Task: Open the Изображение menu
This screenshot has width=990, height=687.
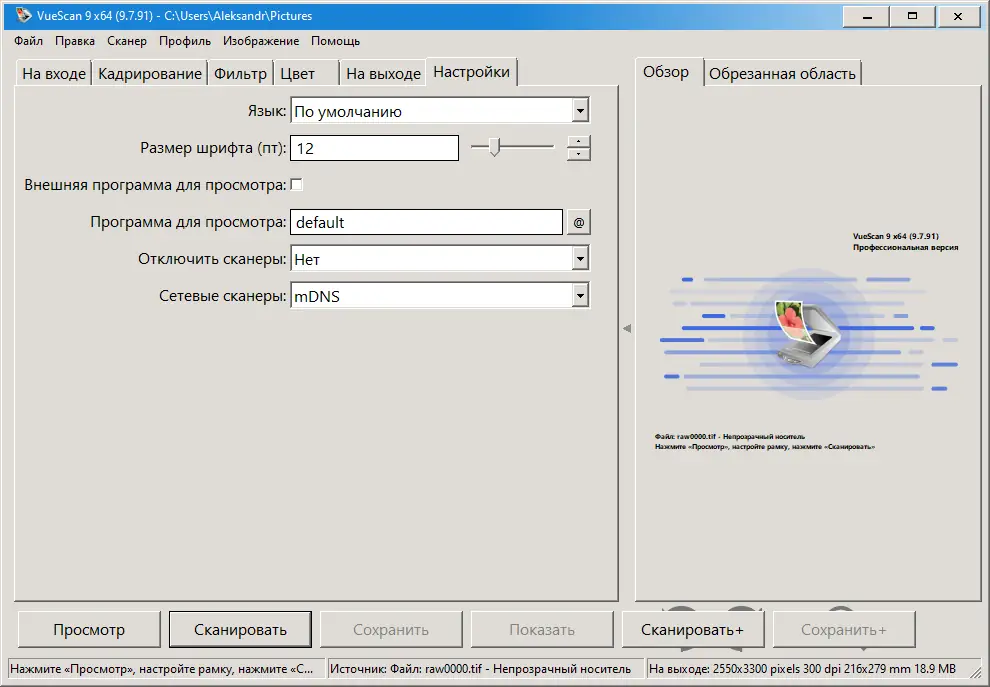Action: pos(261,41)
